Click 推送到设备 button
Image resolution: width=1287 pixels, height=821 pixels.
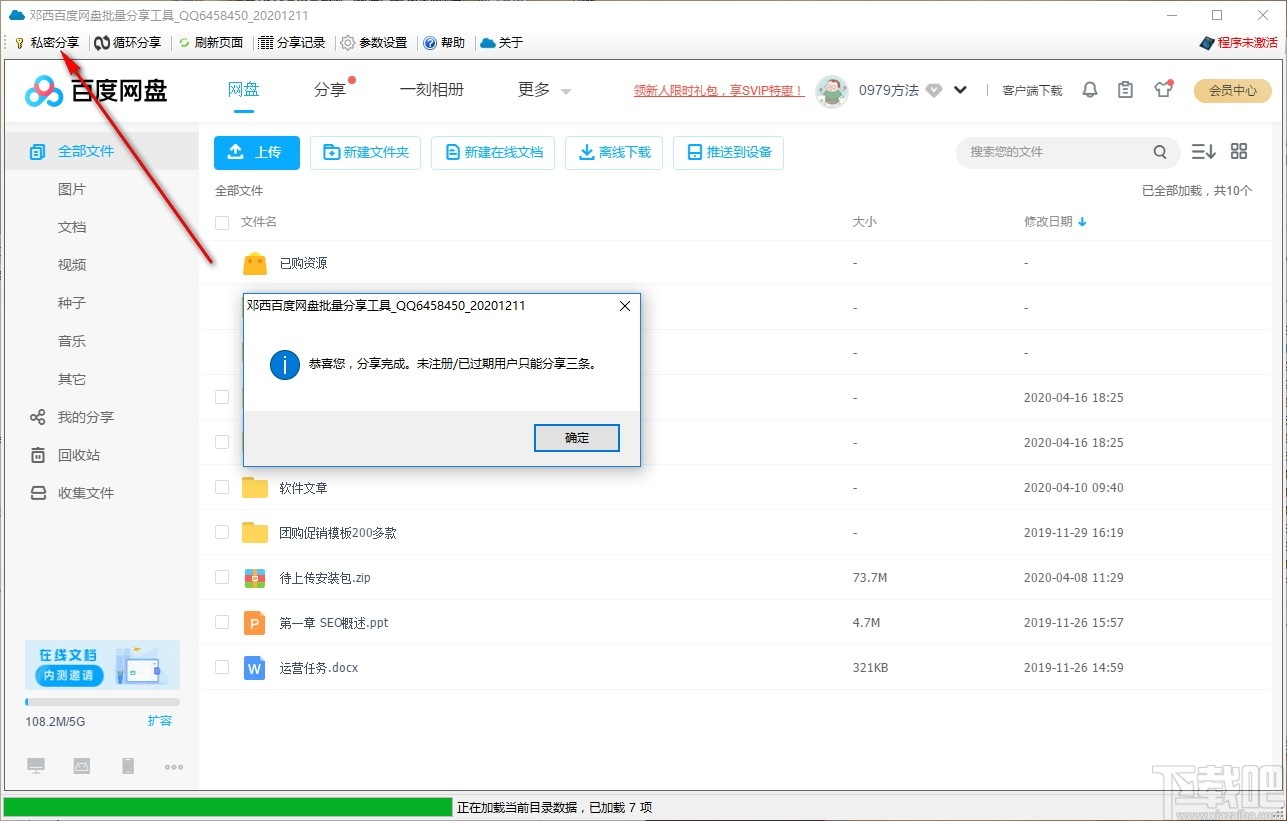728,152
